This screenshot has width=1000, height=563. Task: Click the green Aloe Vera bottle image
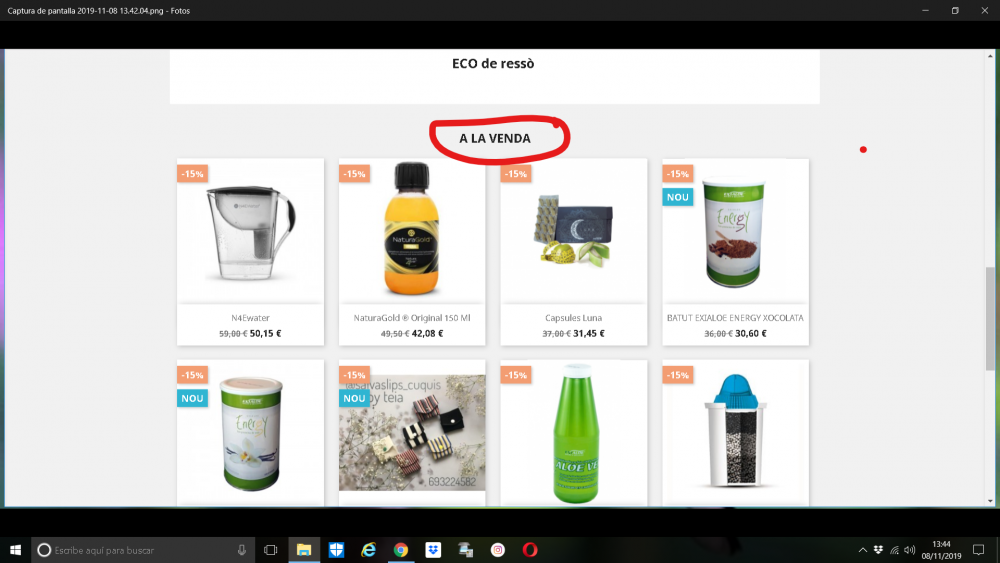click(x=575, y=434)
